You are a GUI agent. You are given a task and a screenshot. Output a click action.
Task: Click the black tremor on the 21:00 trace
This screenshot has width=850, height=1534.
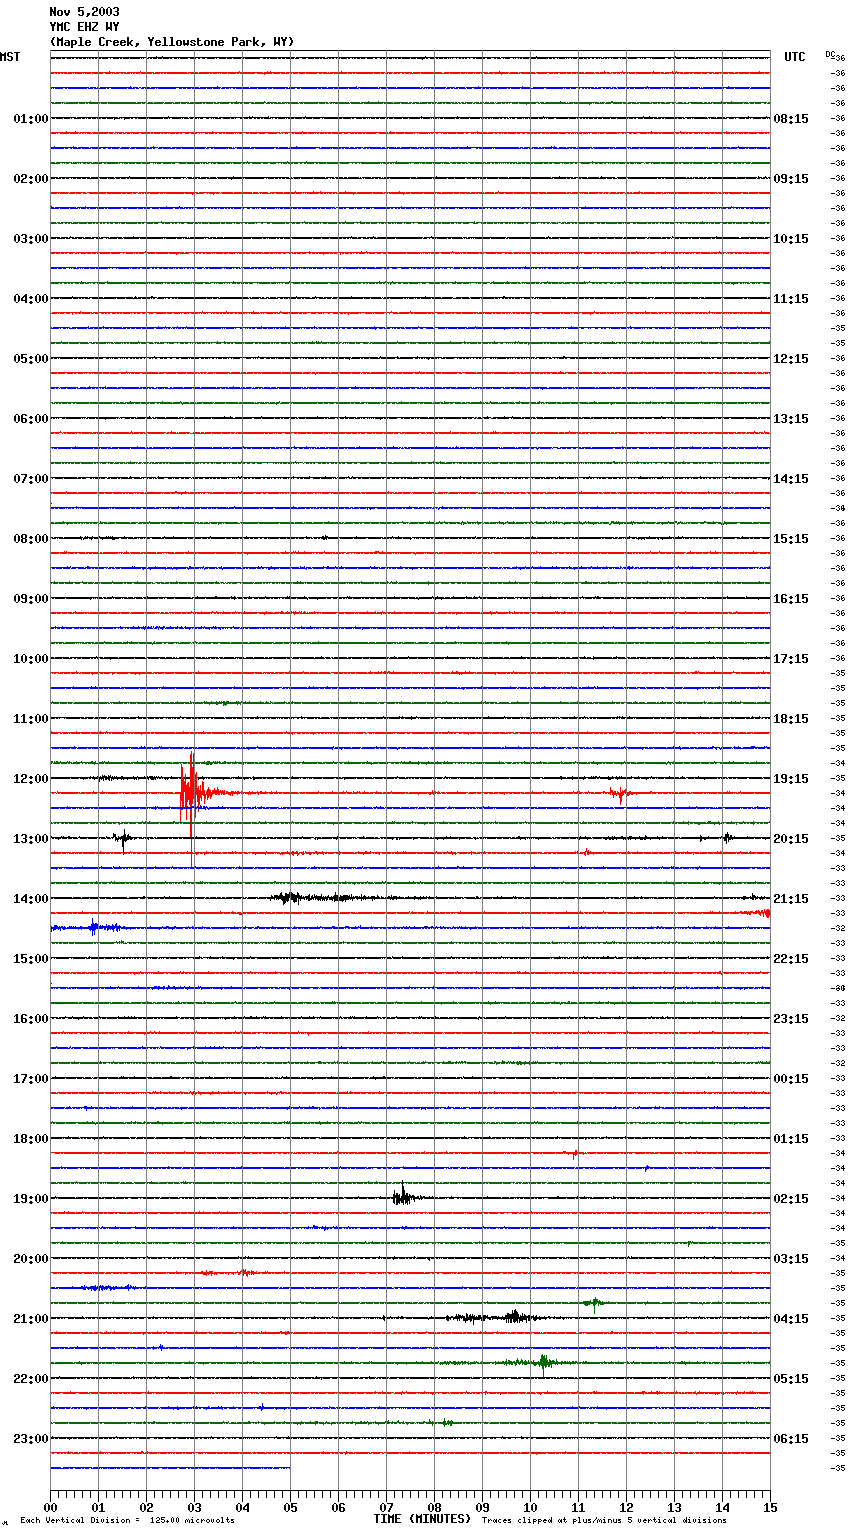tap(495, 1317)
